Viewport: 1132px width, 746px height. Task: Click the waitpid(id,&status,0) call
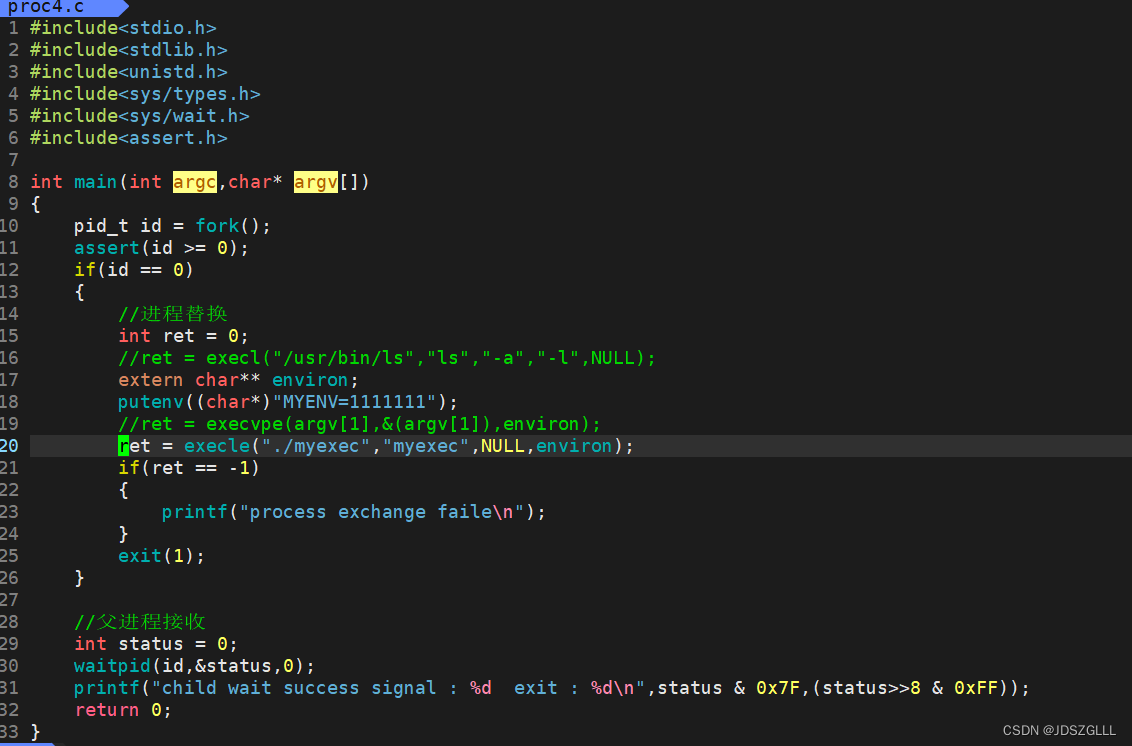(x=194, y=666)
